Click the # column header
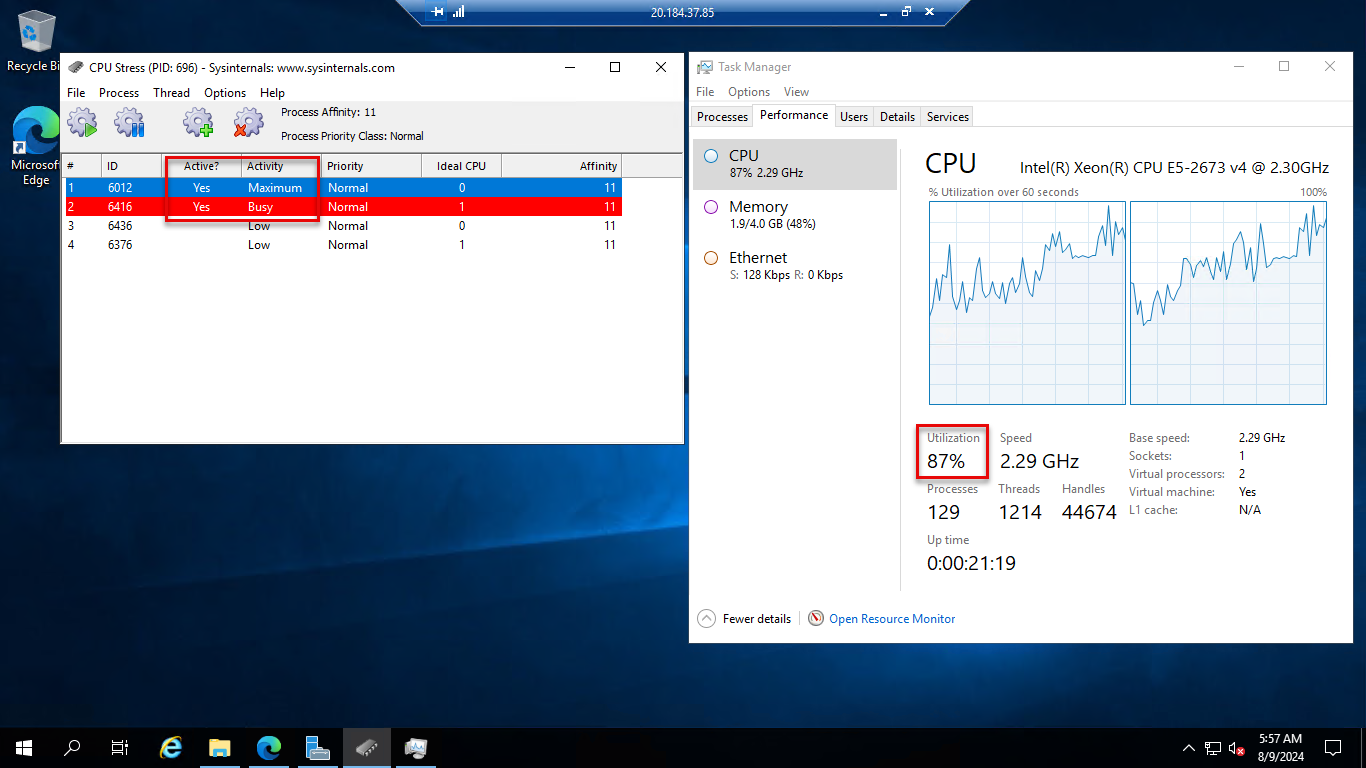 (x=81, y=166)
